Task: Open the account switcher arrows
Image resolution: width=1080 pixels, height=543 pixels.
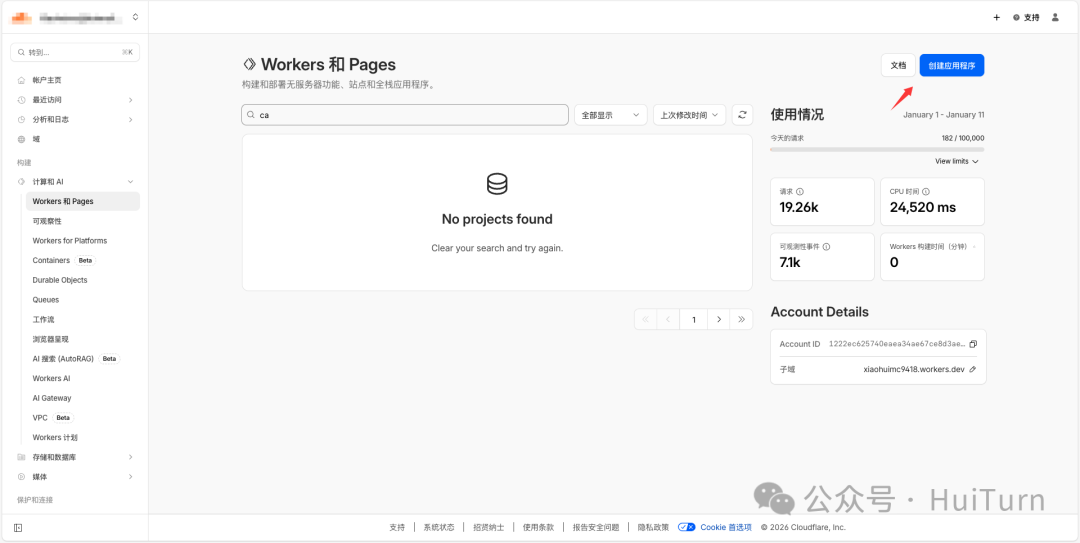Action: coord(135,17)
